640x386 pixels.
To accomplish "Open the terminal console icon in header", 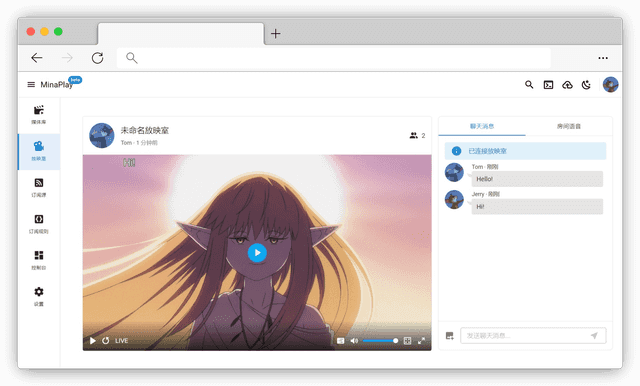I will coord(548,84).
